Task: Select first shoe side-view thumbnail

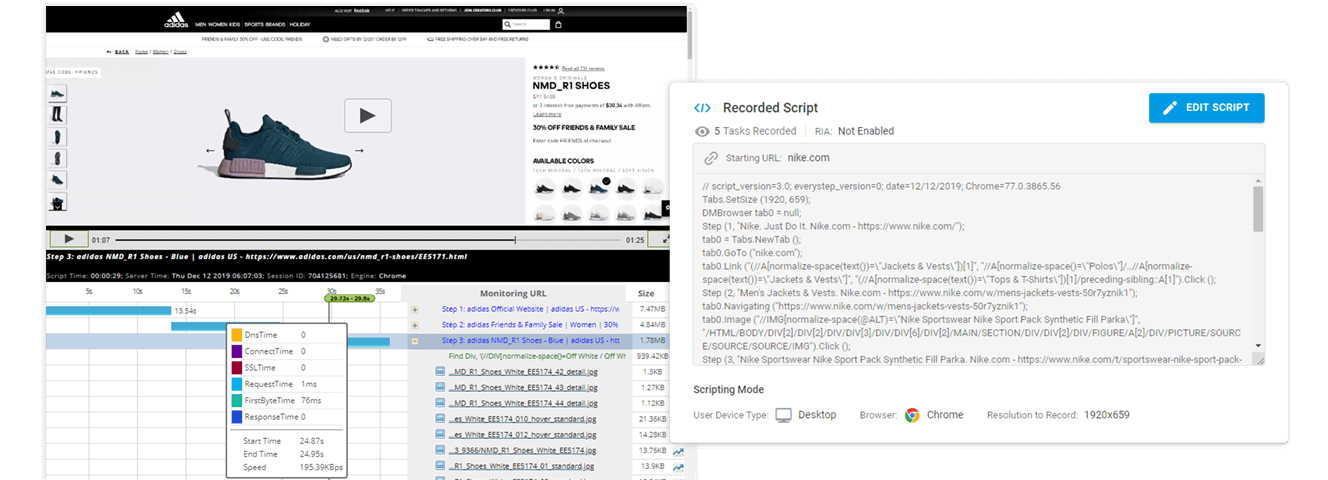Action: (x=57, y=94)
